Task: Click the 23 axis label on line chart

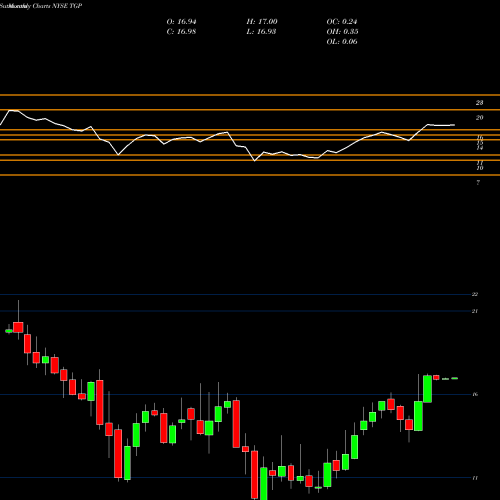Action: (479, 103)
